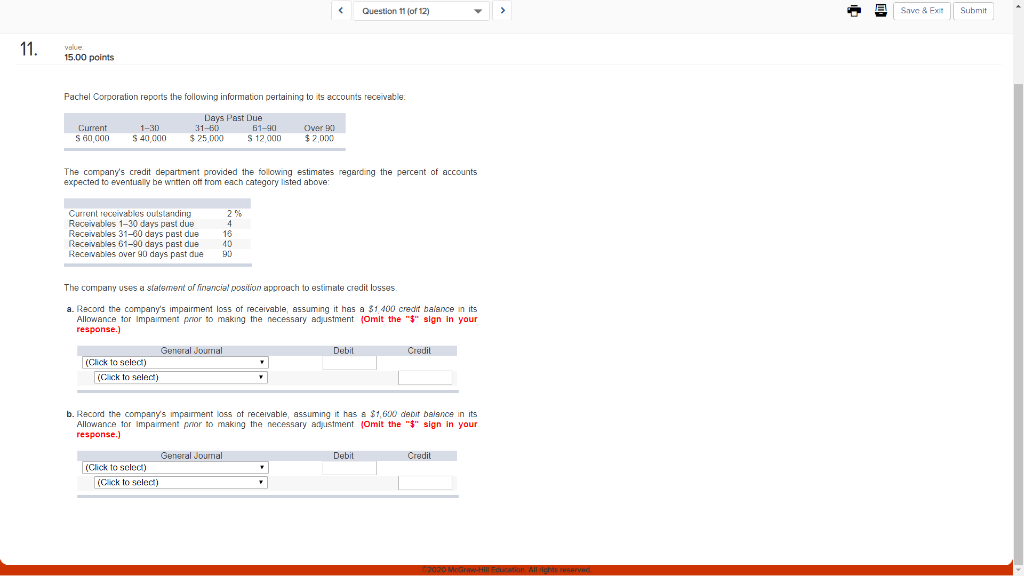Click the Save & Exit button

922,10
